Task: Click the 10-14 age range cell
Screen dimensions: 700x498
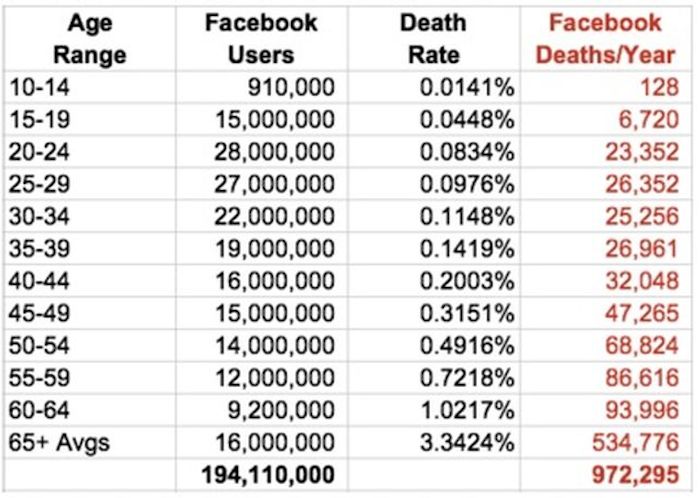Action: [88, 87]
